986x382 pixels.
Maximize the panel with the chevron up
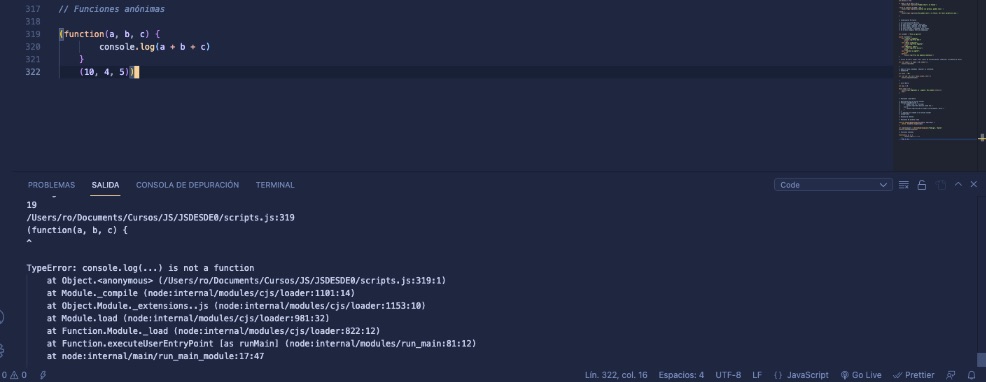coord(958,184)
